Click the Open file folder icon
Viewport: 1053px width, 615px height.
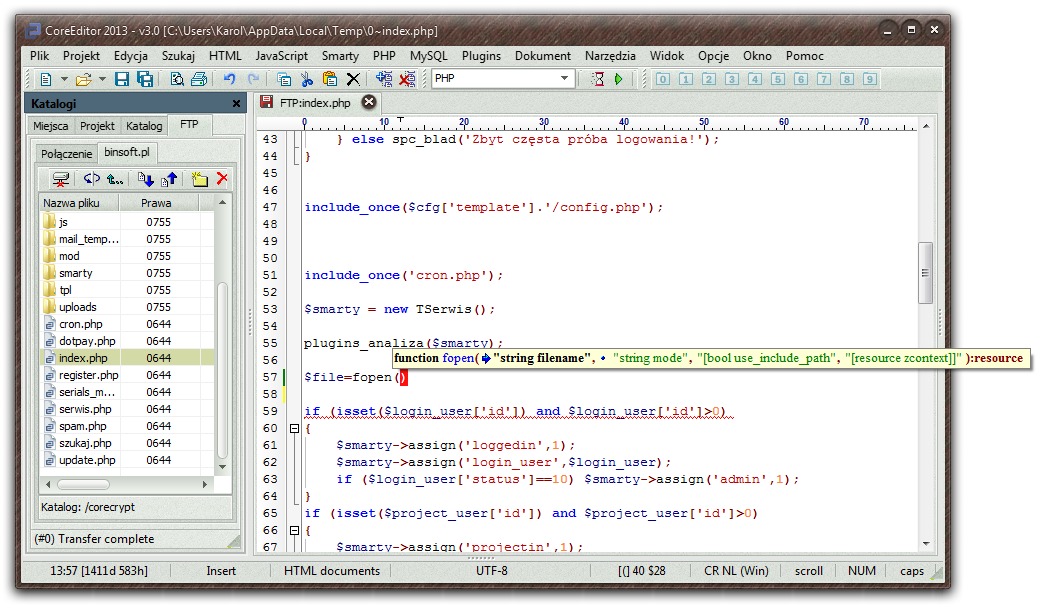pos(83,79)
